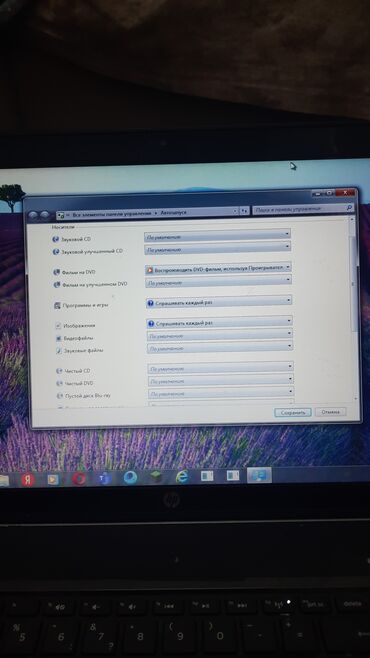This screenshot has height=658, width=370.
Task: Launch Opera from the taskbar
Action: click(78, 478)
